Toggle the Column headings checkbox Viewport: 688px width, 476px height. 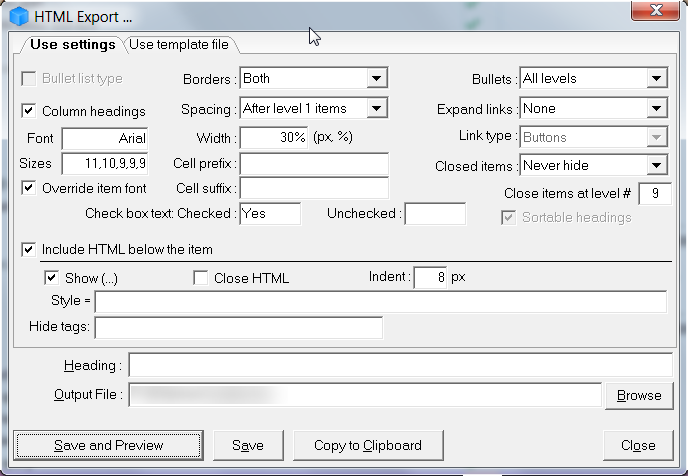click(29, 111)
